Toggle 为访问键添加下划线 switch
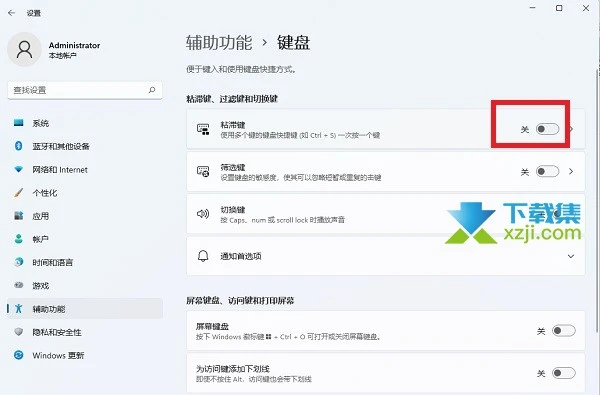Image resolution: width=600 pixels, height=395 pixels. pos(564,373)
